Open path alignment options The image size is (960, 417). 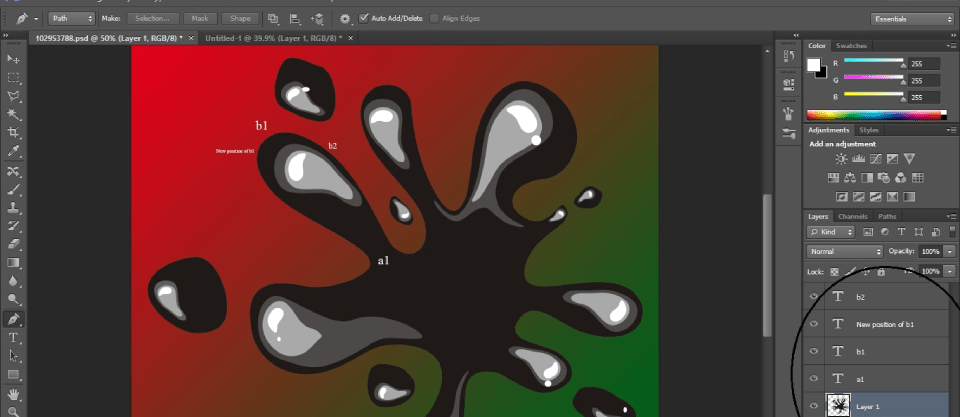(295, 19)
